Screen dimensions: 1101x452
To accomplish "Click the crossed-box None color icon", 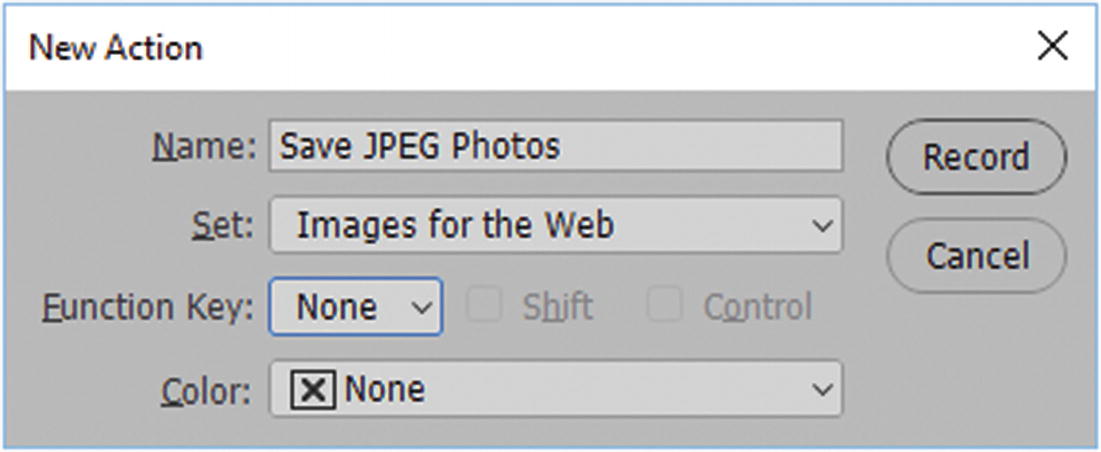I will coord(313,390).
